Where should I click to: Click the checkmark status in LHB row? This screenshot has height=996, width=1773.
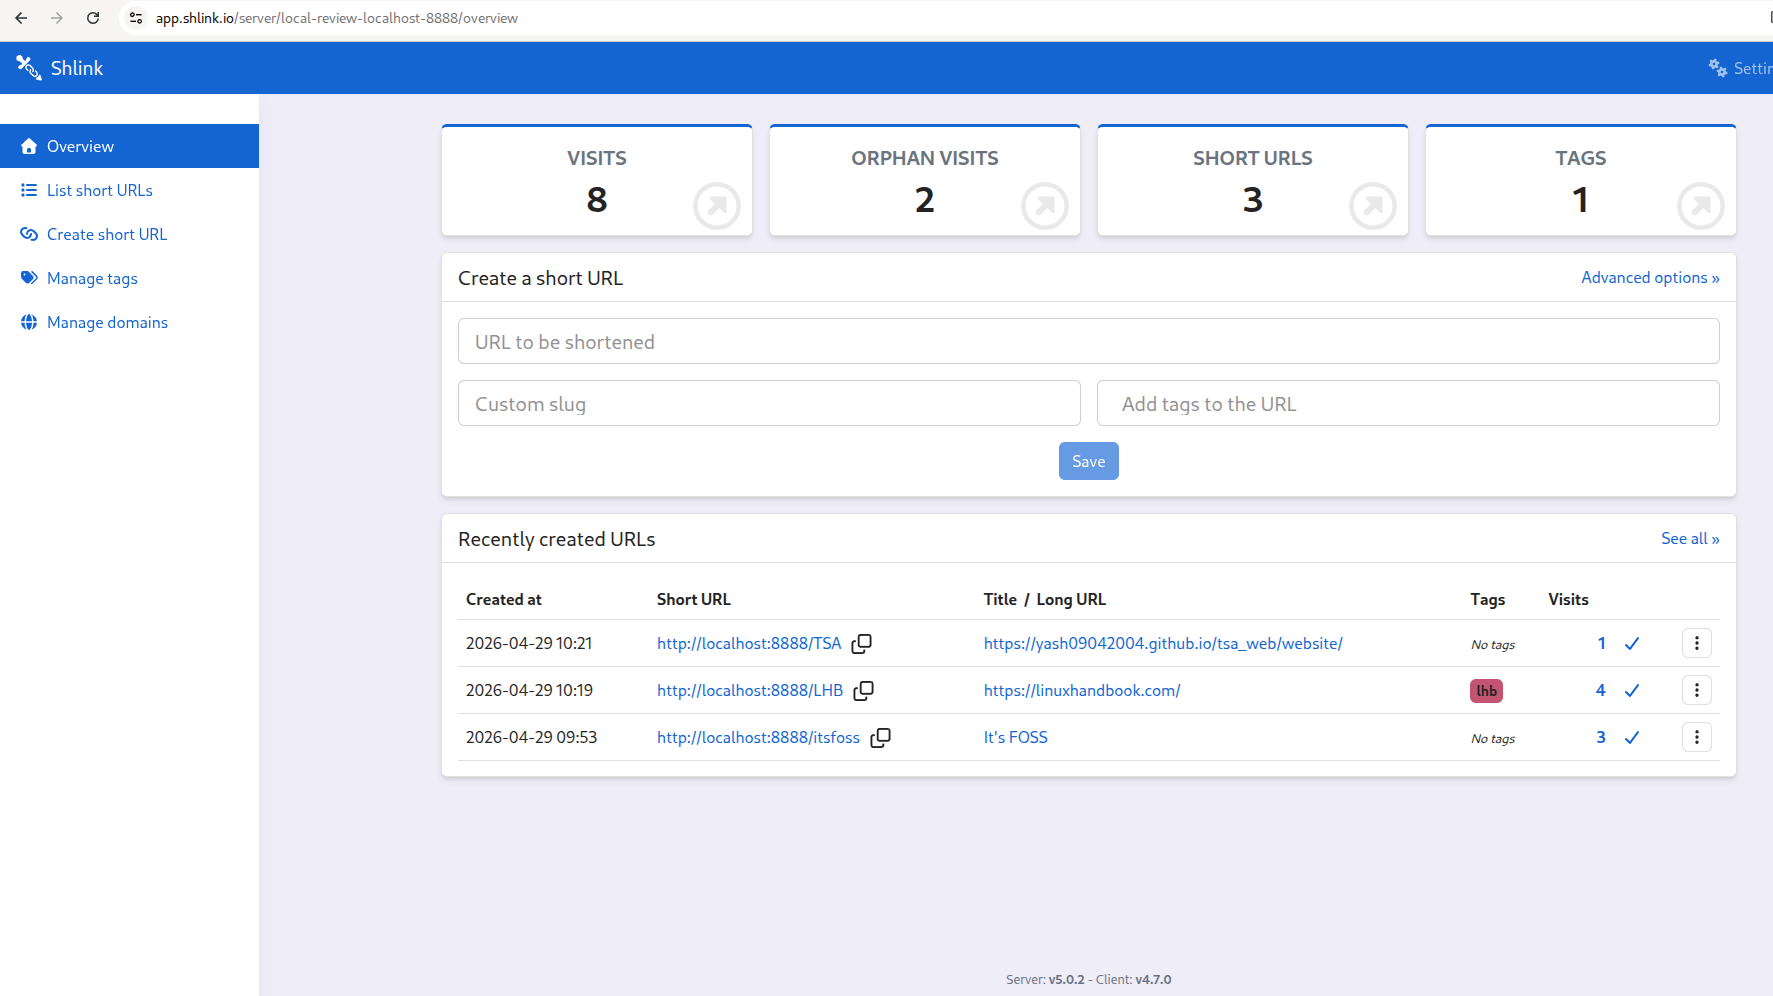(1632, 691)
